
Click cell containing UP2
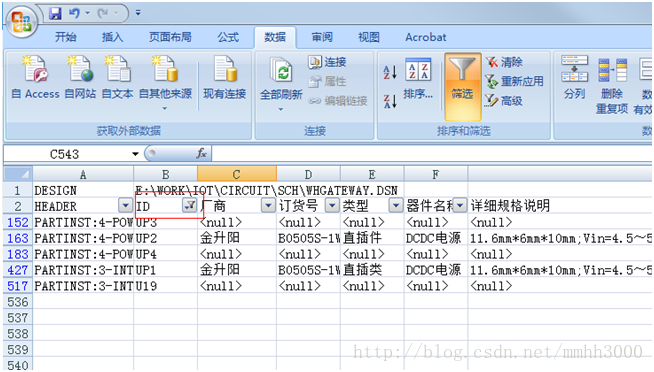coord(166,238)
